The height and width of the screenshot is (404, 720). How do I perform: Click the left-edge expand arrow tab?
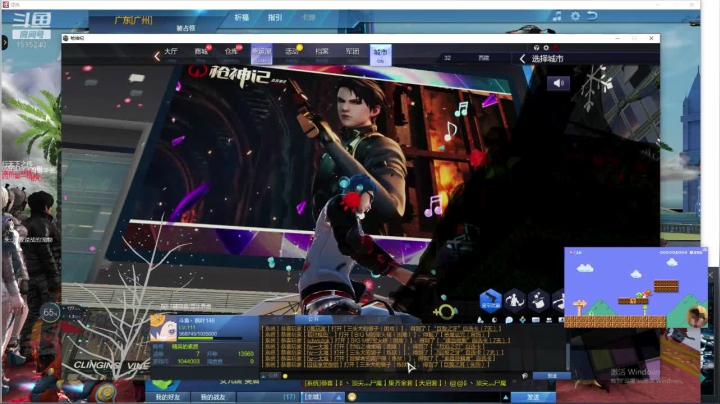point(5,43)
